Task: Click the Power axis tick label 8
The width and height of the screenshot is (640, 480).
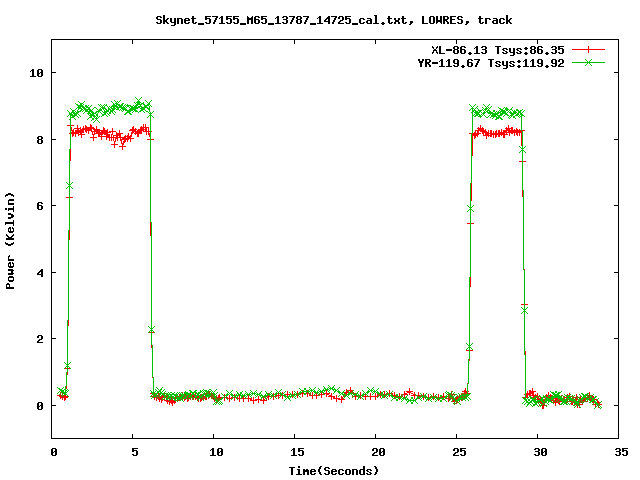Action: click(40, 140)
